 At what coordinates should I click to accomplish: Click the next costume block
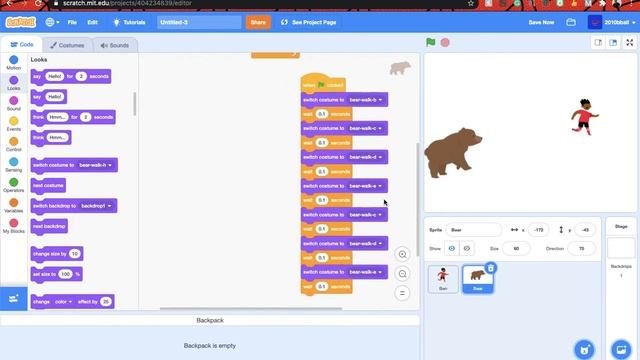48,186
